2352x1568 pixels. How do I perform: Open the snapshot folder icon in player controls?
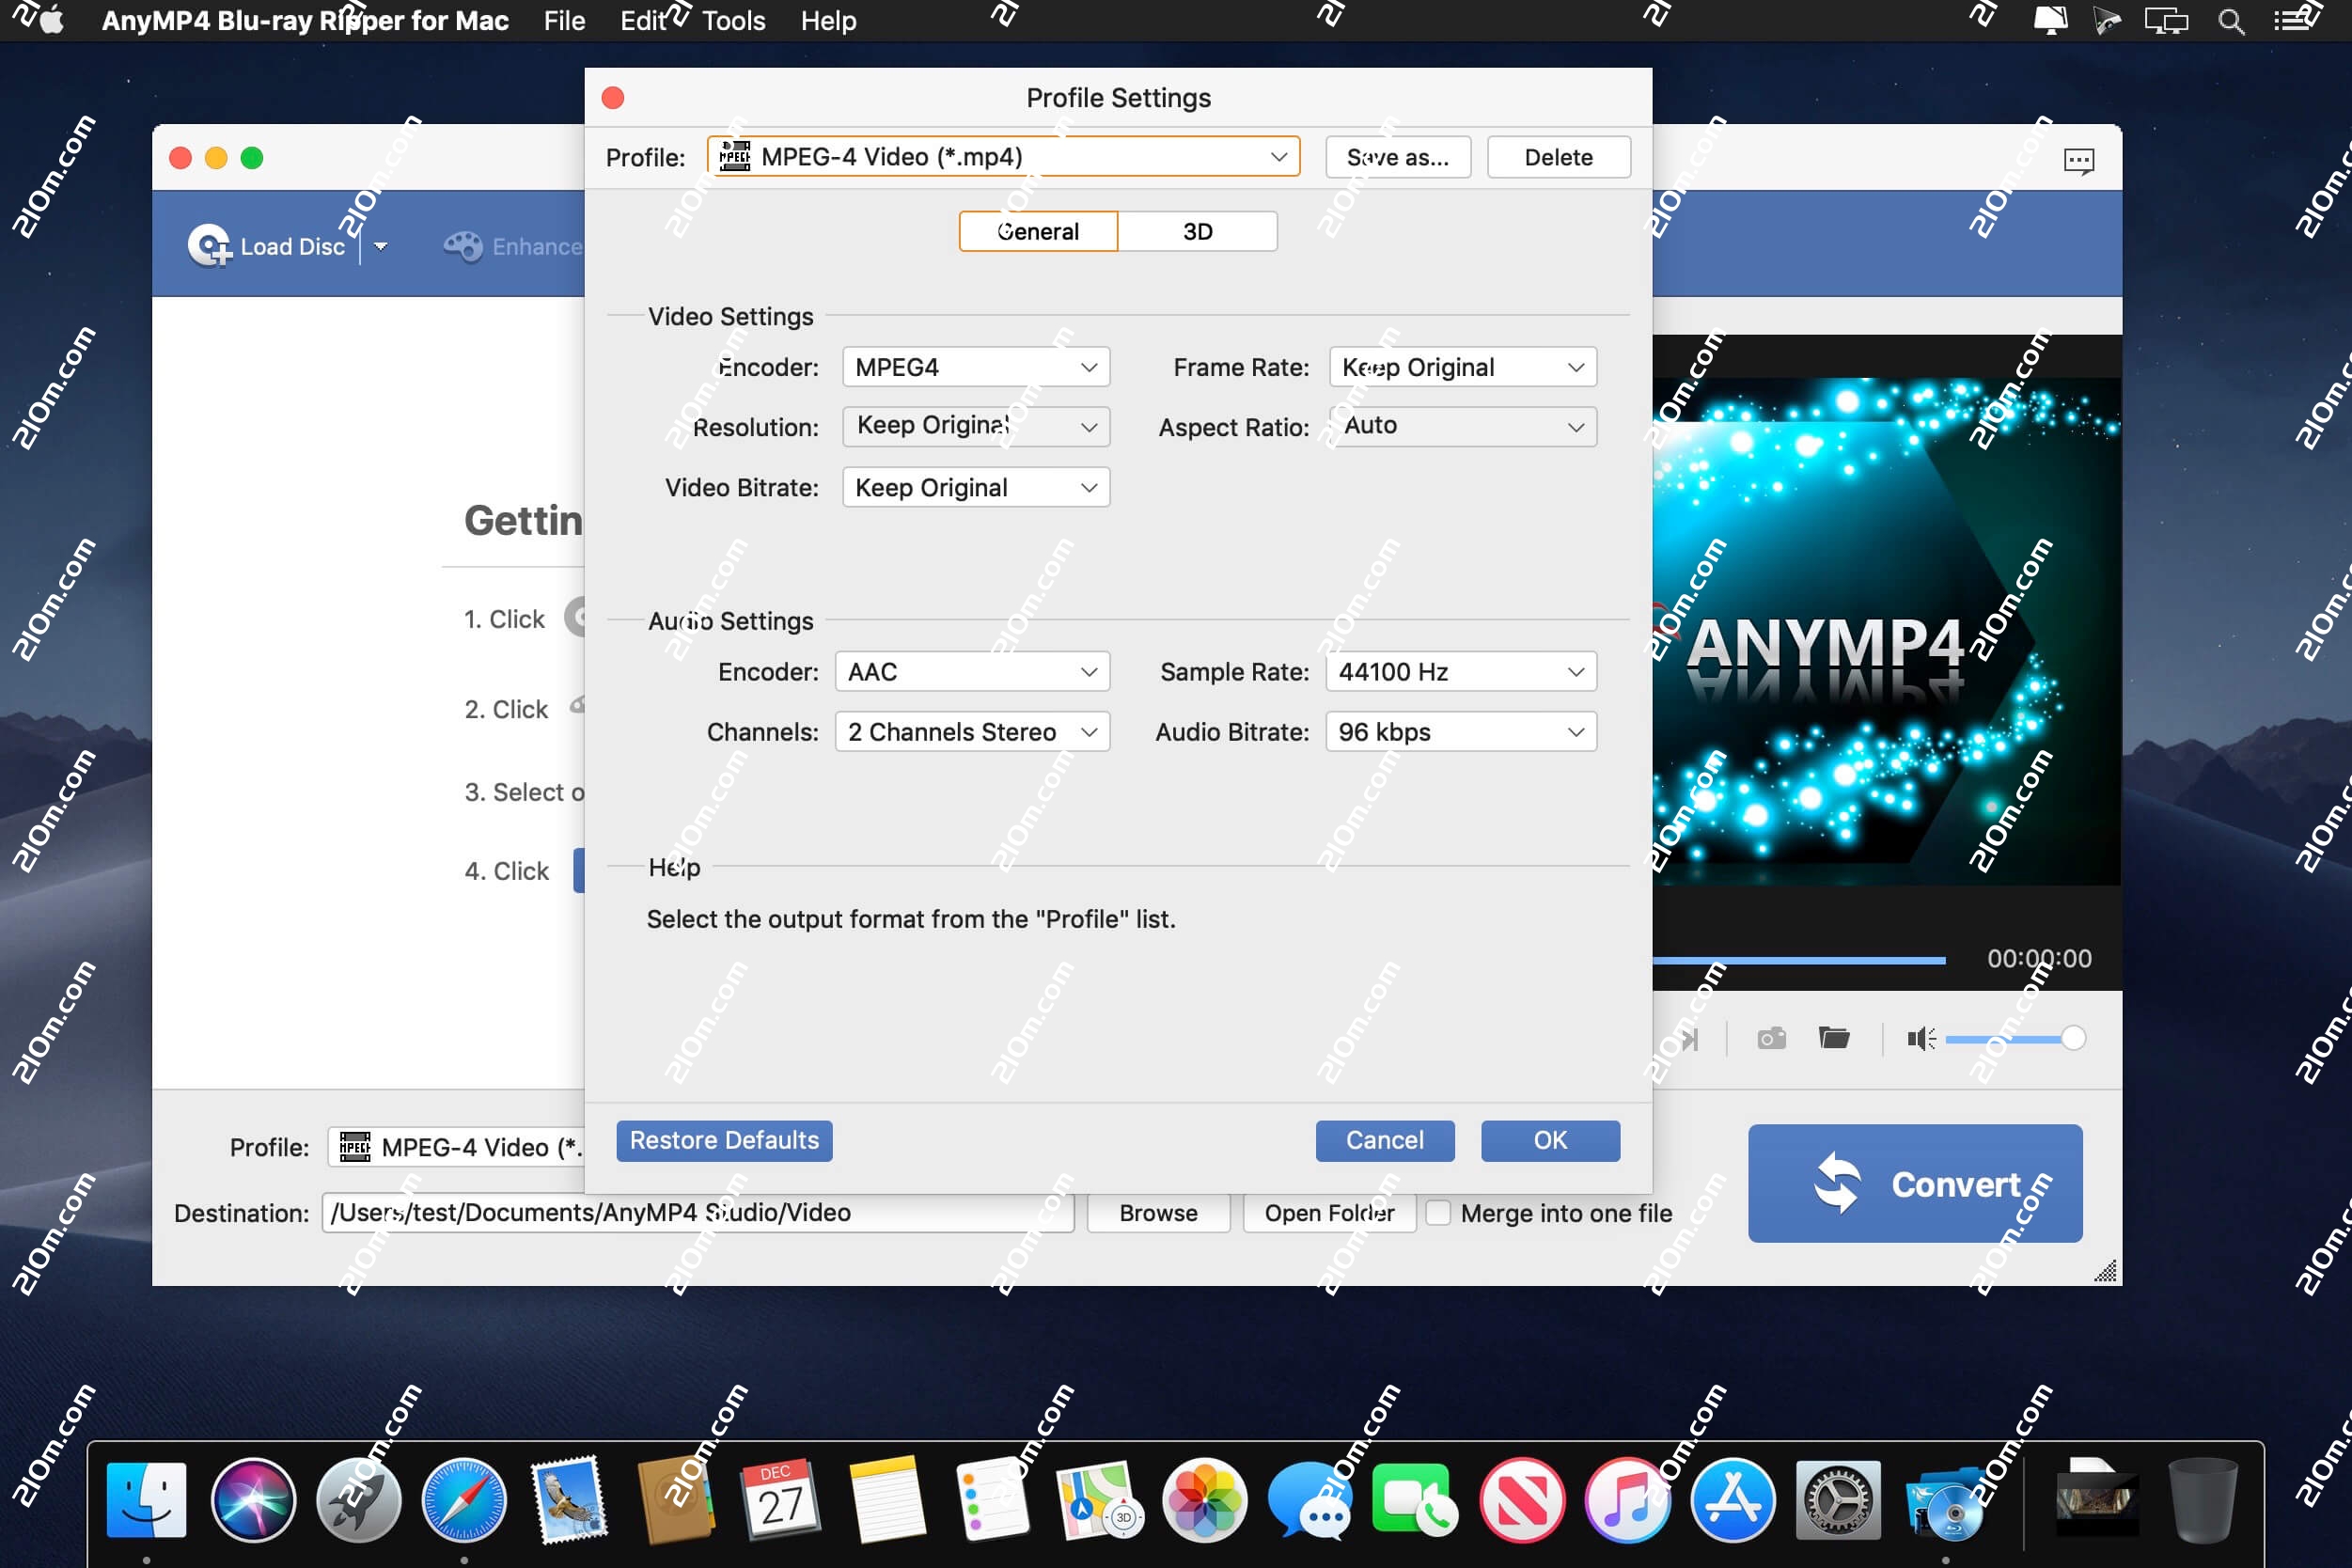(x=1836, y=1038)
